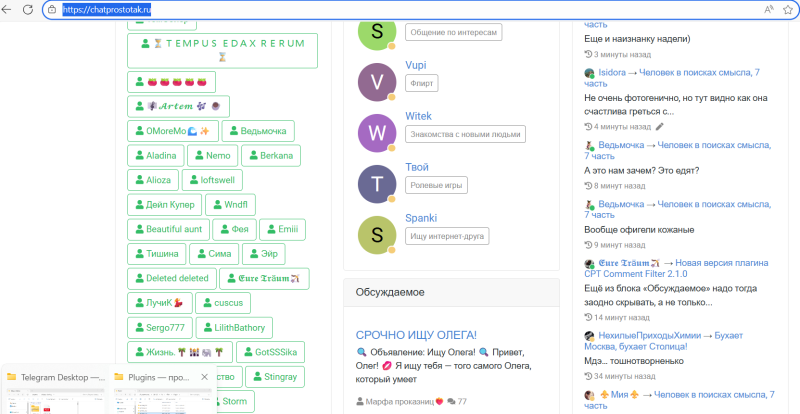800x414 pixels.
Task: Open Vupi's purple V avatar
Action: pos(377,81)
